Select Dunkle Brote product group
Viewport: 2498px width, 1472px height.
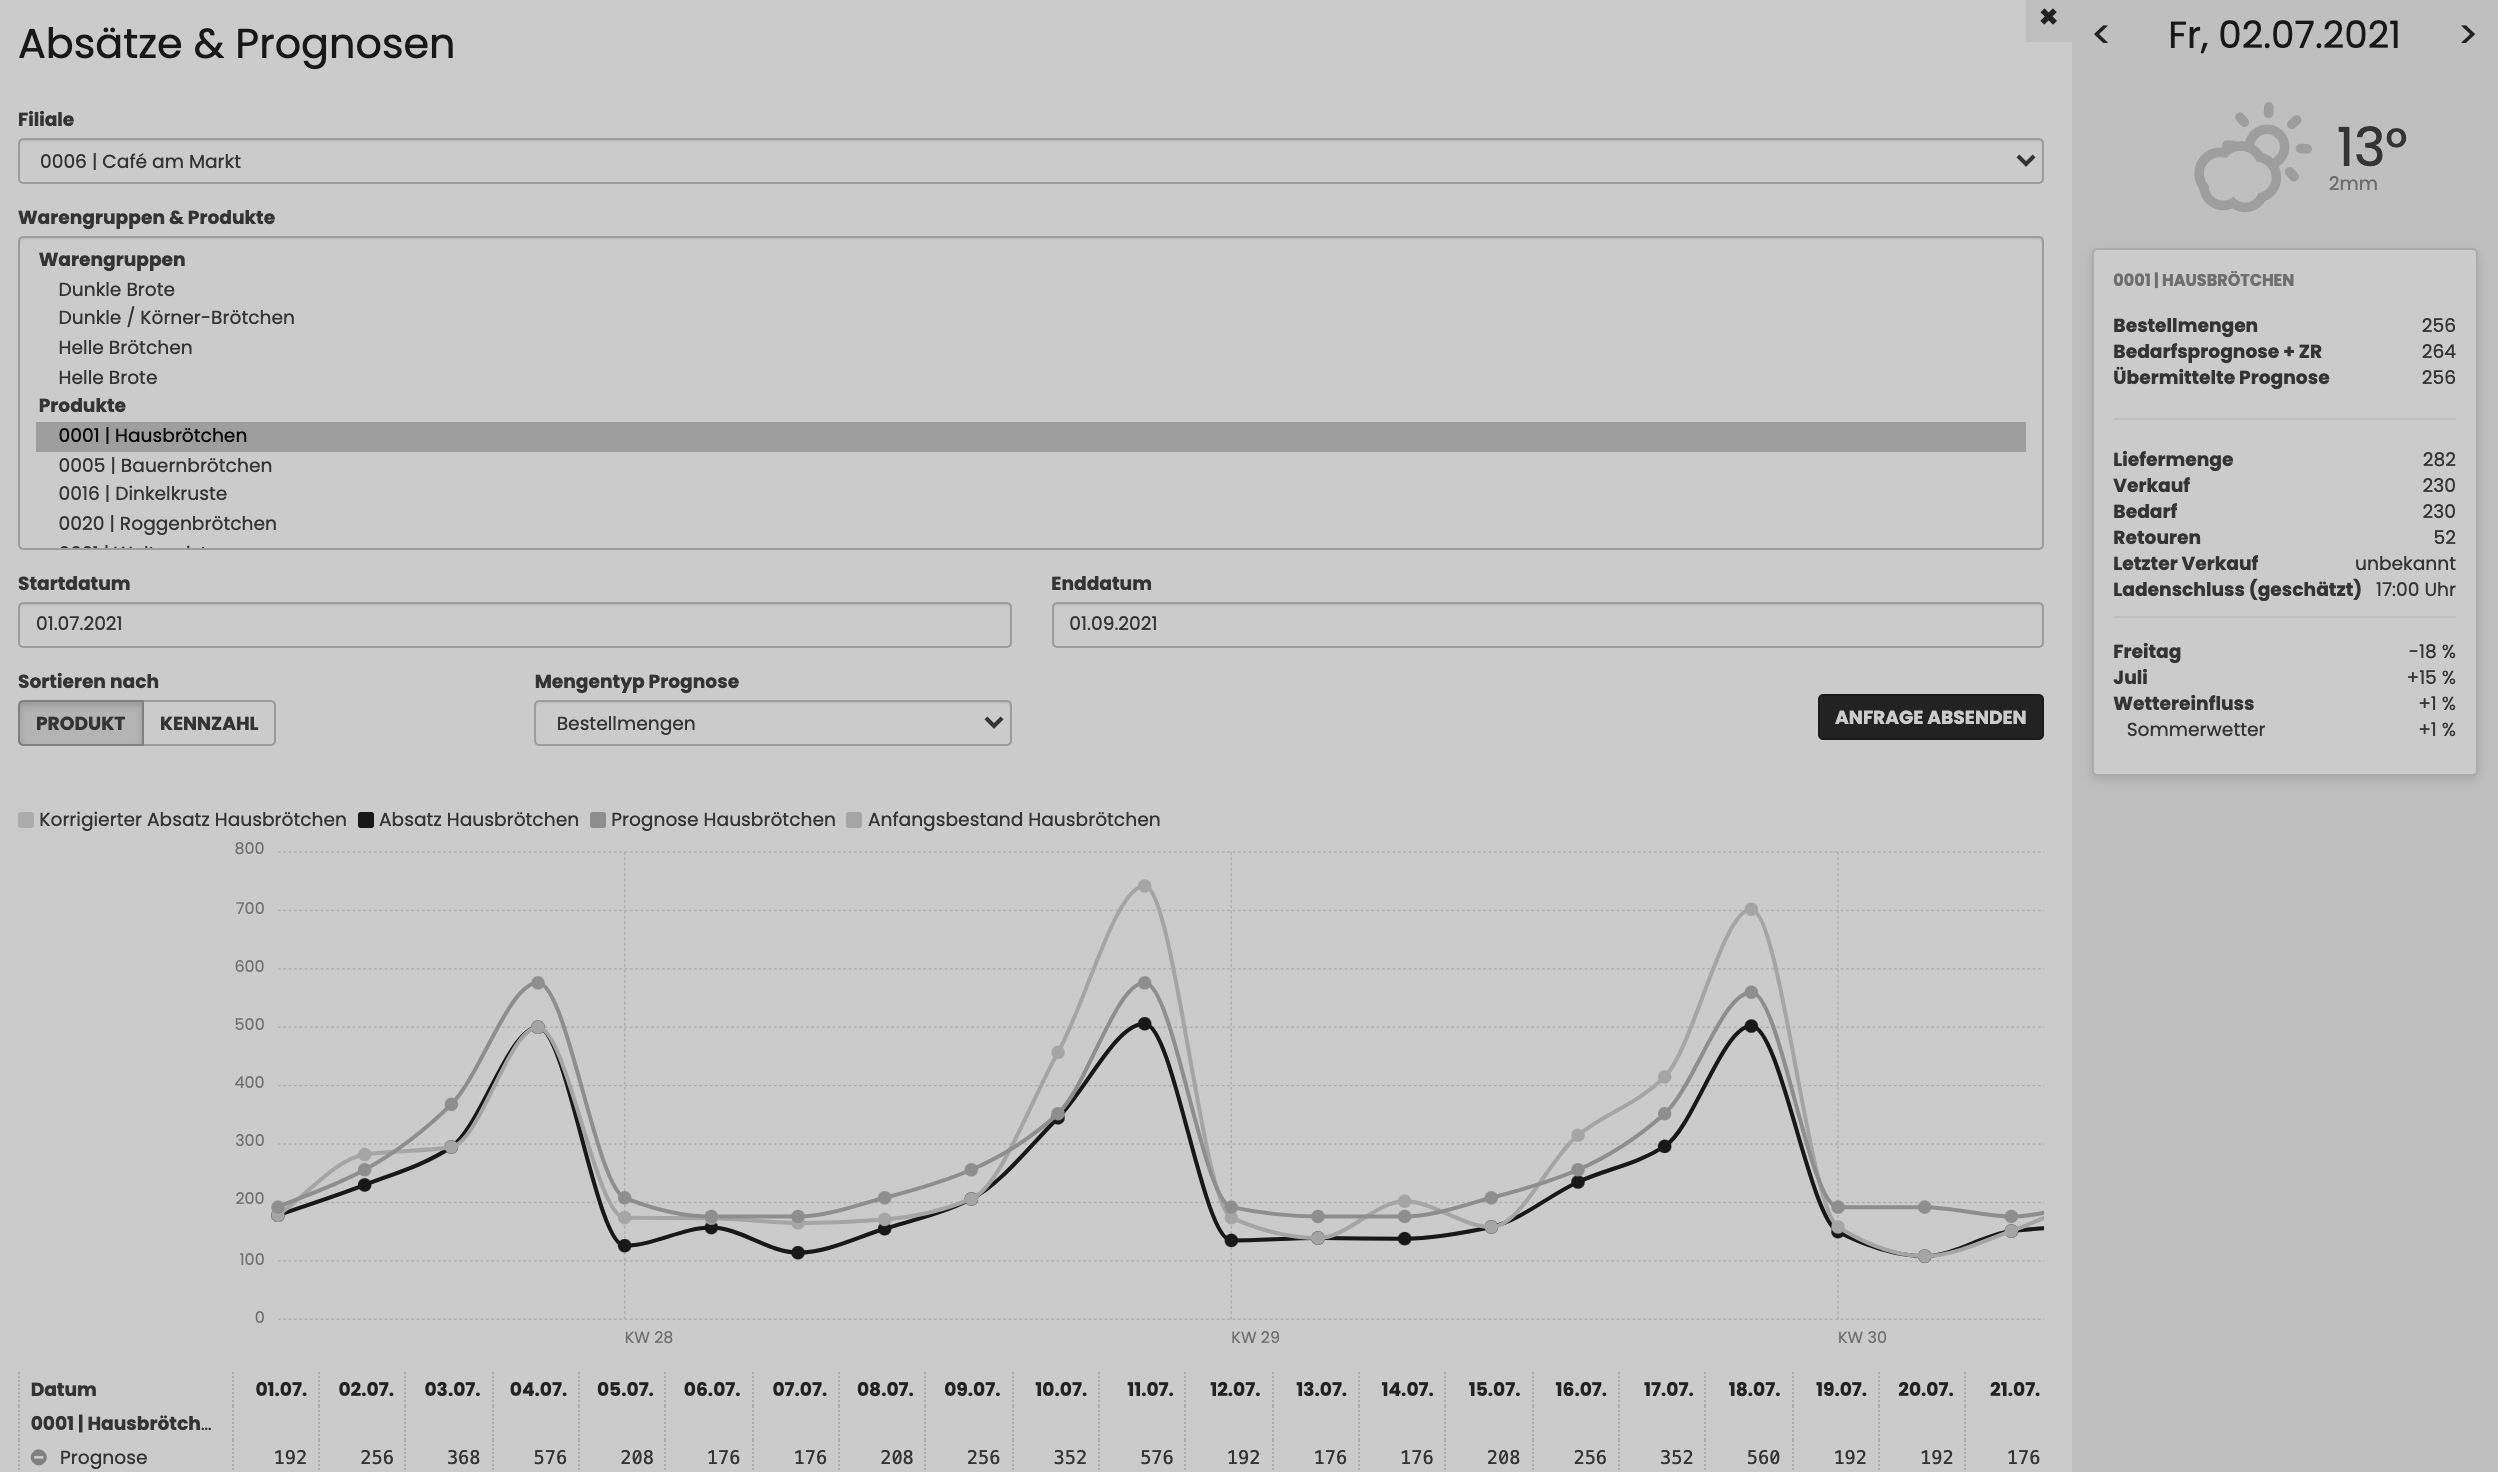(116, 289)
